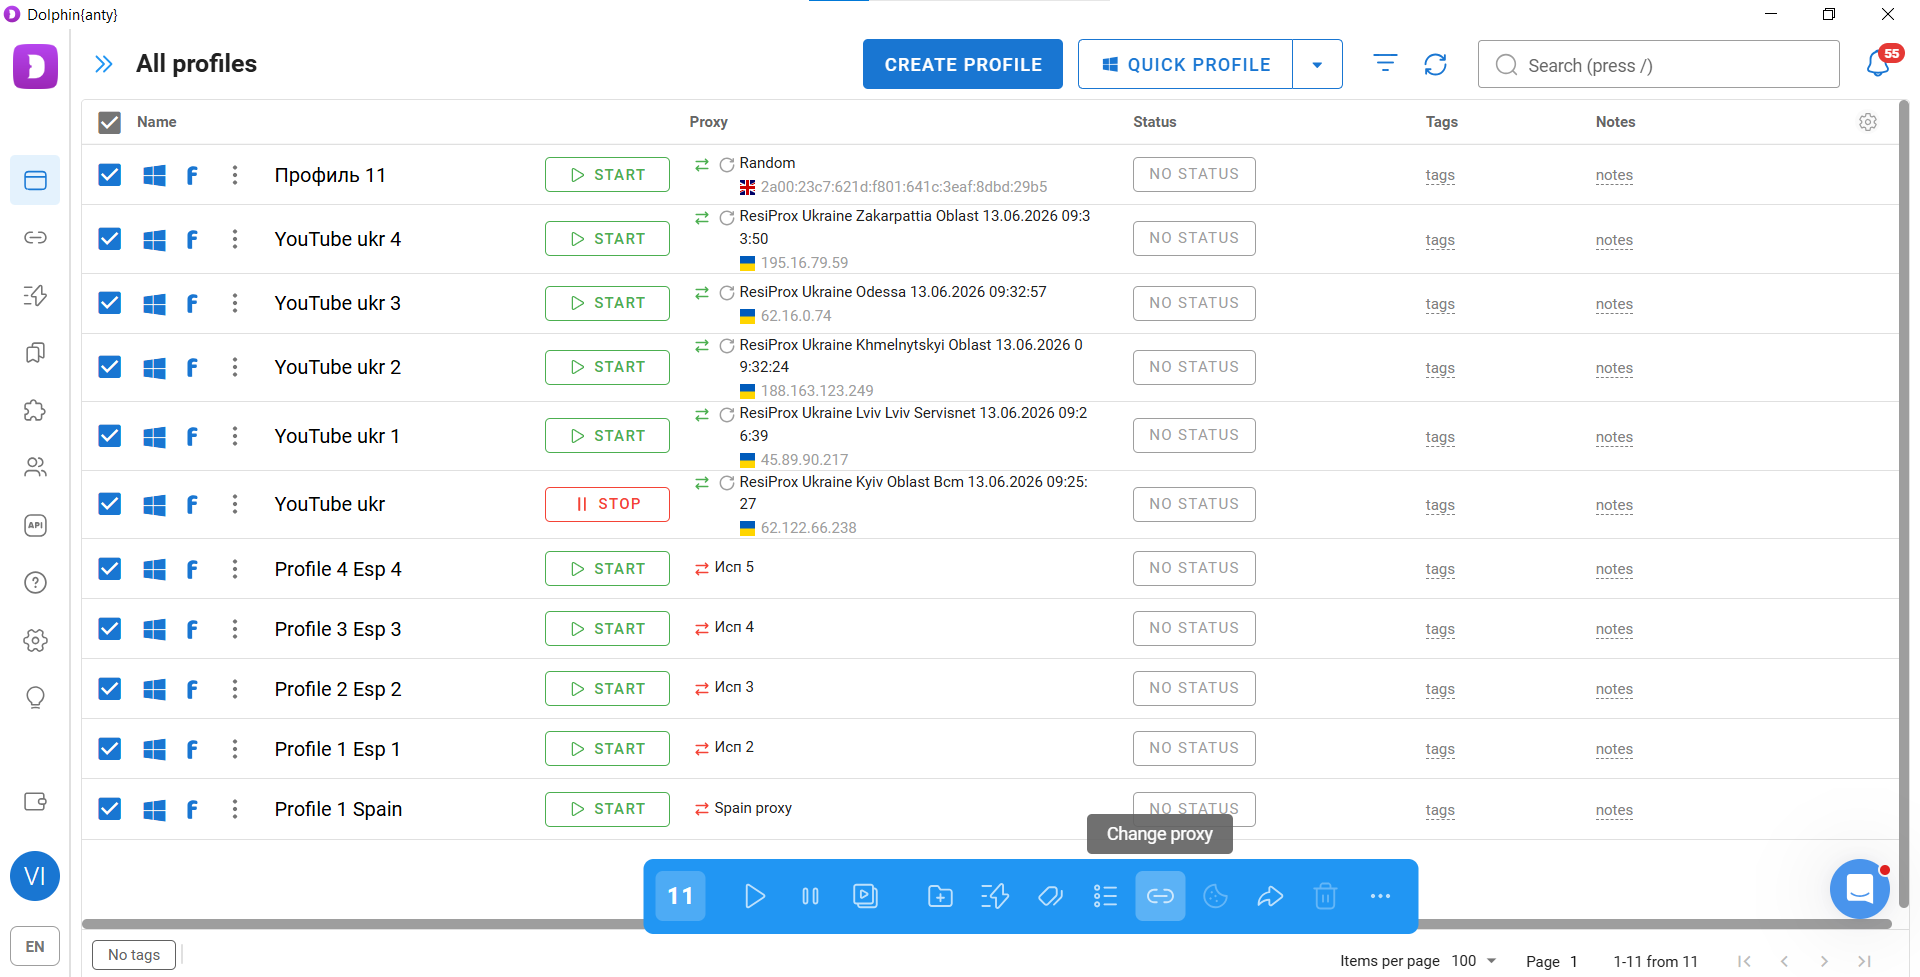Click the Proxy column header
The image size is (1920, 977).
point(708,122)
